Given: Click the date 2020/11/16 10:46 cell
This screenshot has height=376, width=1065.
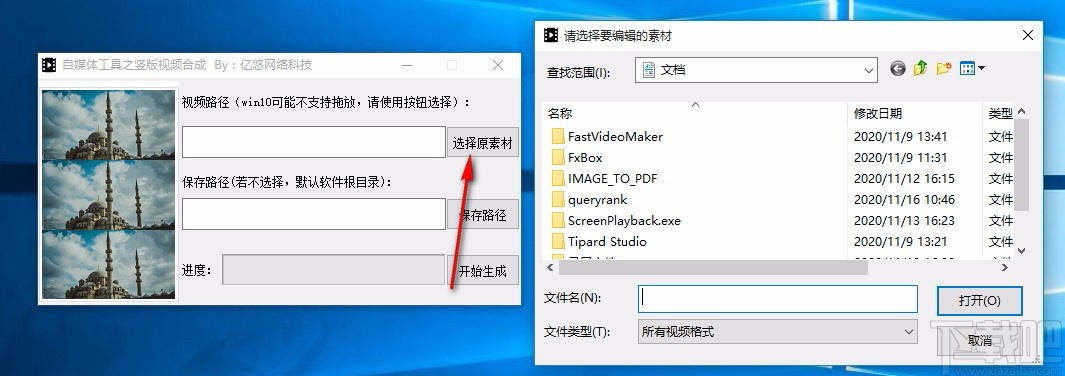Looking at the screenshot, I should 904,200.
